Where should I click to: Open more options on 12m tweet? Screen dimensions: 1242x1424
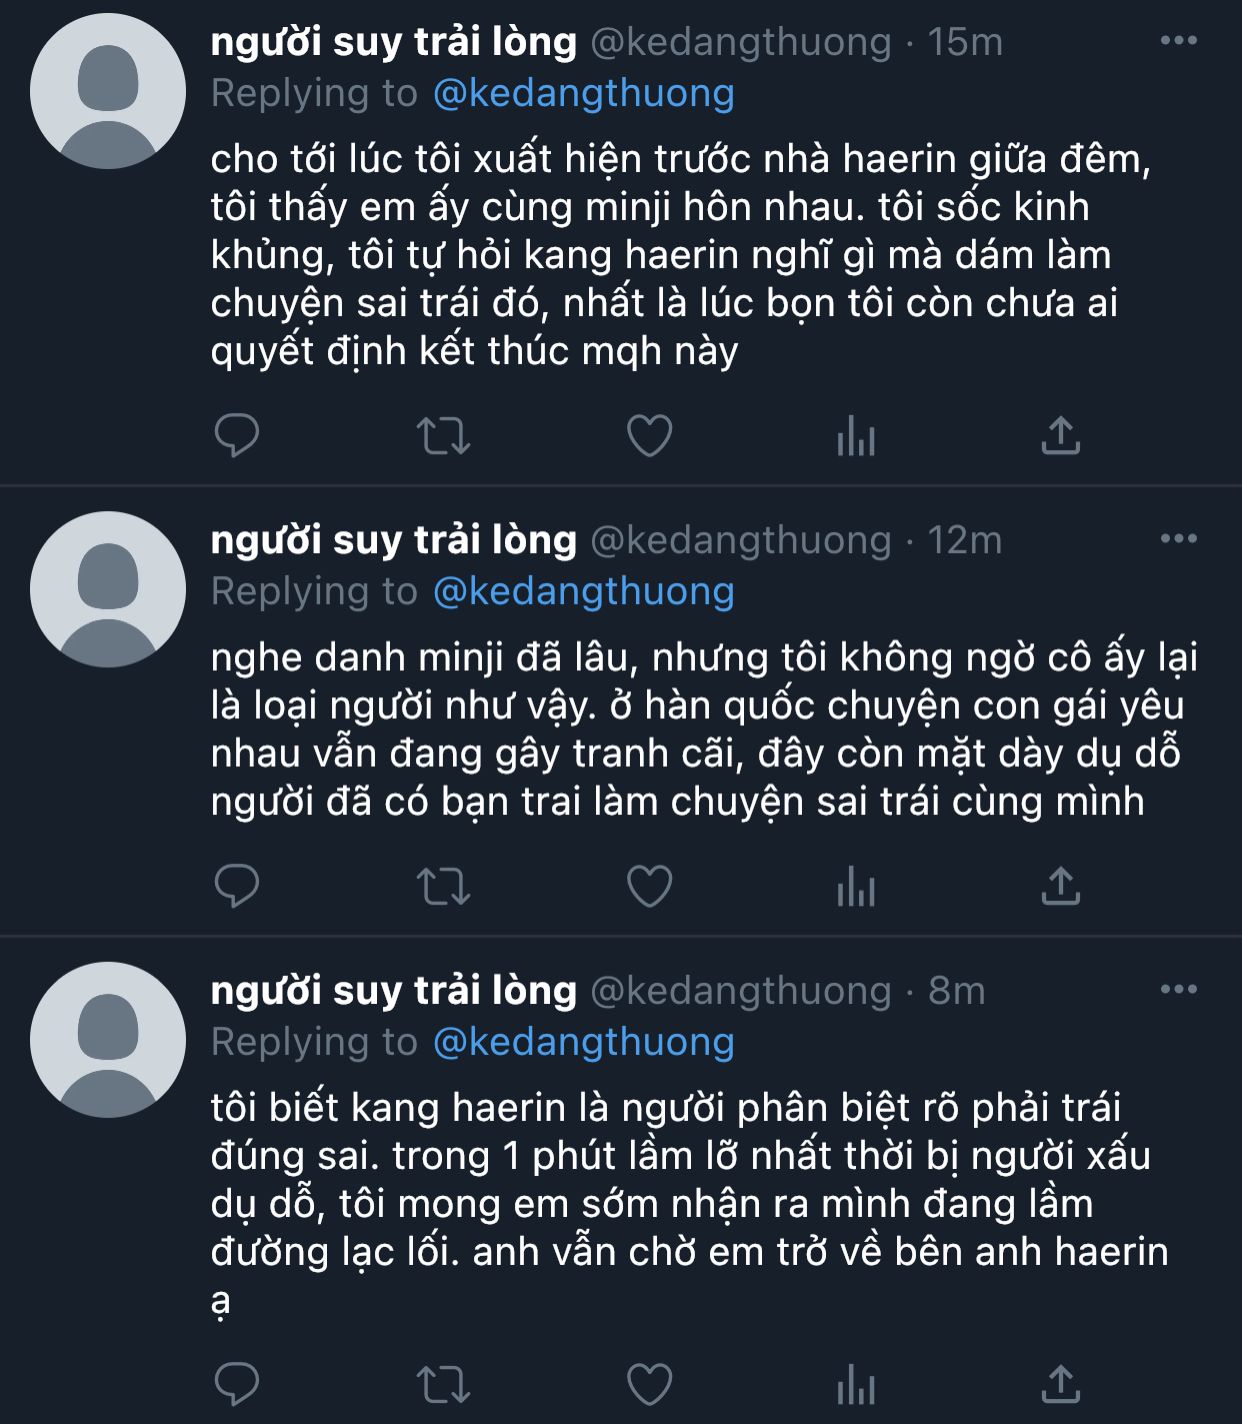(x=1178, y=539)
